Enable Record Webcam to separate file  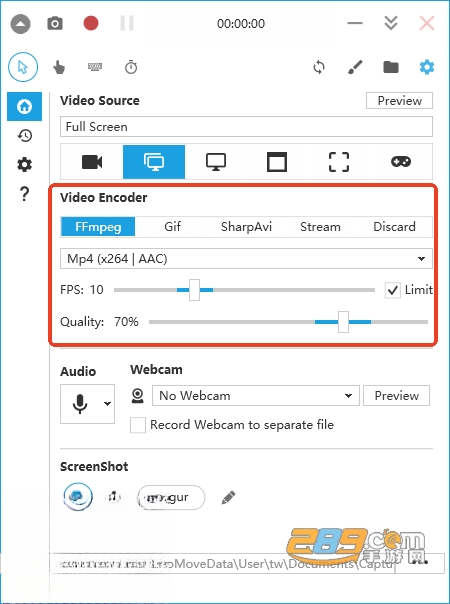click(x=138, y=425)
